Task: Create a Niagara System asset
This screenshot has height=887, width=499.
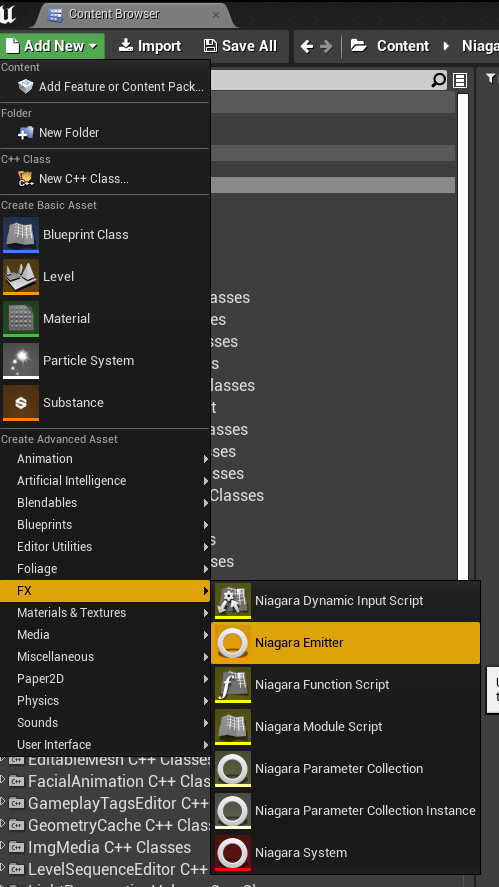Action: pyautogui.click(x=346, y=852)
